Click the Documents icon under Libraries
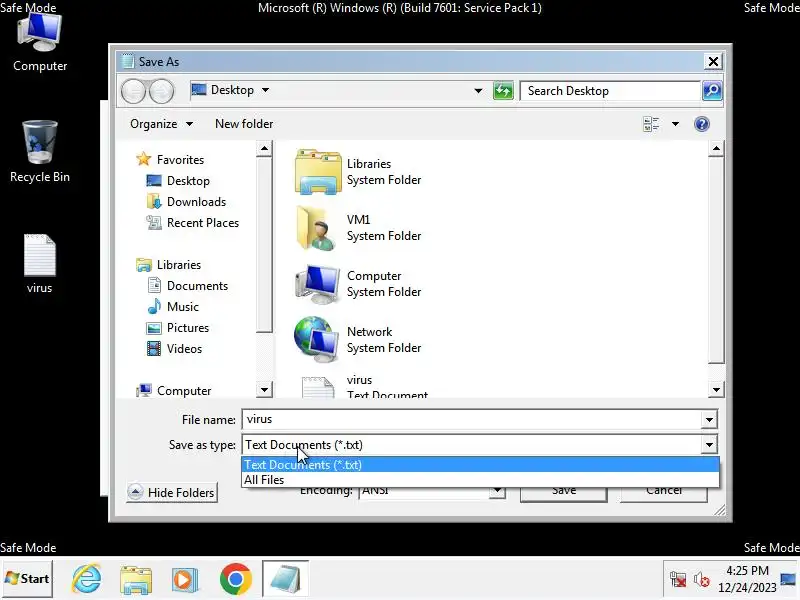Viewport: 800px width, 600px height. (x=154, y=285)
